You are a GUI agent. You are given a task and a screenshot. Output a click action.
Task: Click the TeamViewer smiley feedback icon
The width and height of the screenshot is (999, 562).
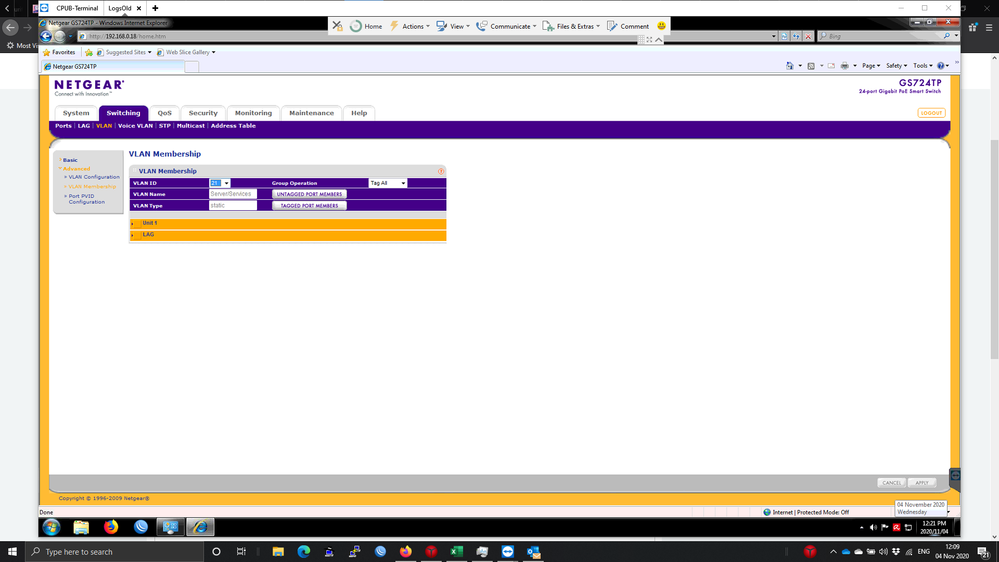[x=661, y=26]
